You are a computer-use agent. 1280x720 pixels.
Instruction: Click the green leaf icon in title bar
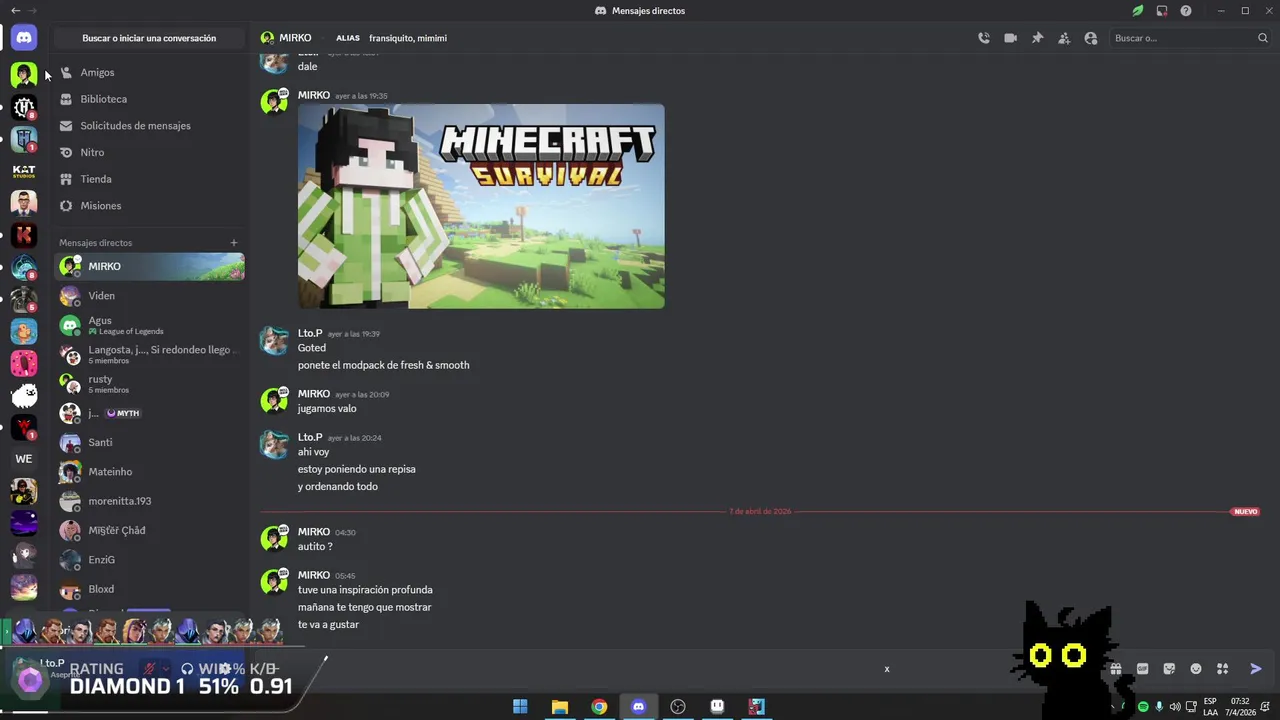coord(1138,11)
